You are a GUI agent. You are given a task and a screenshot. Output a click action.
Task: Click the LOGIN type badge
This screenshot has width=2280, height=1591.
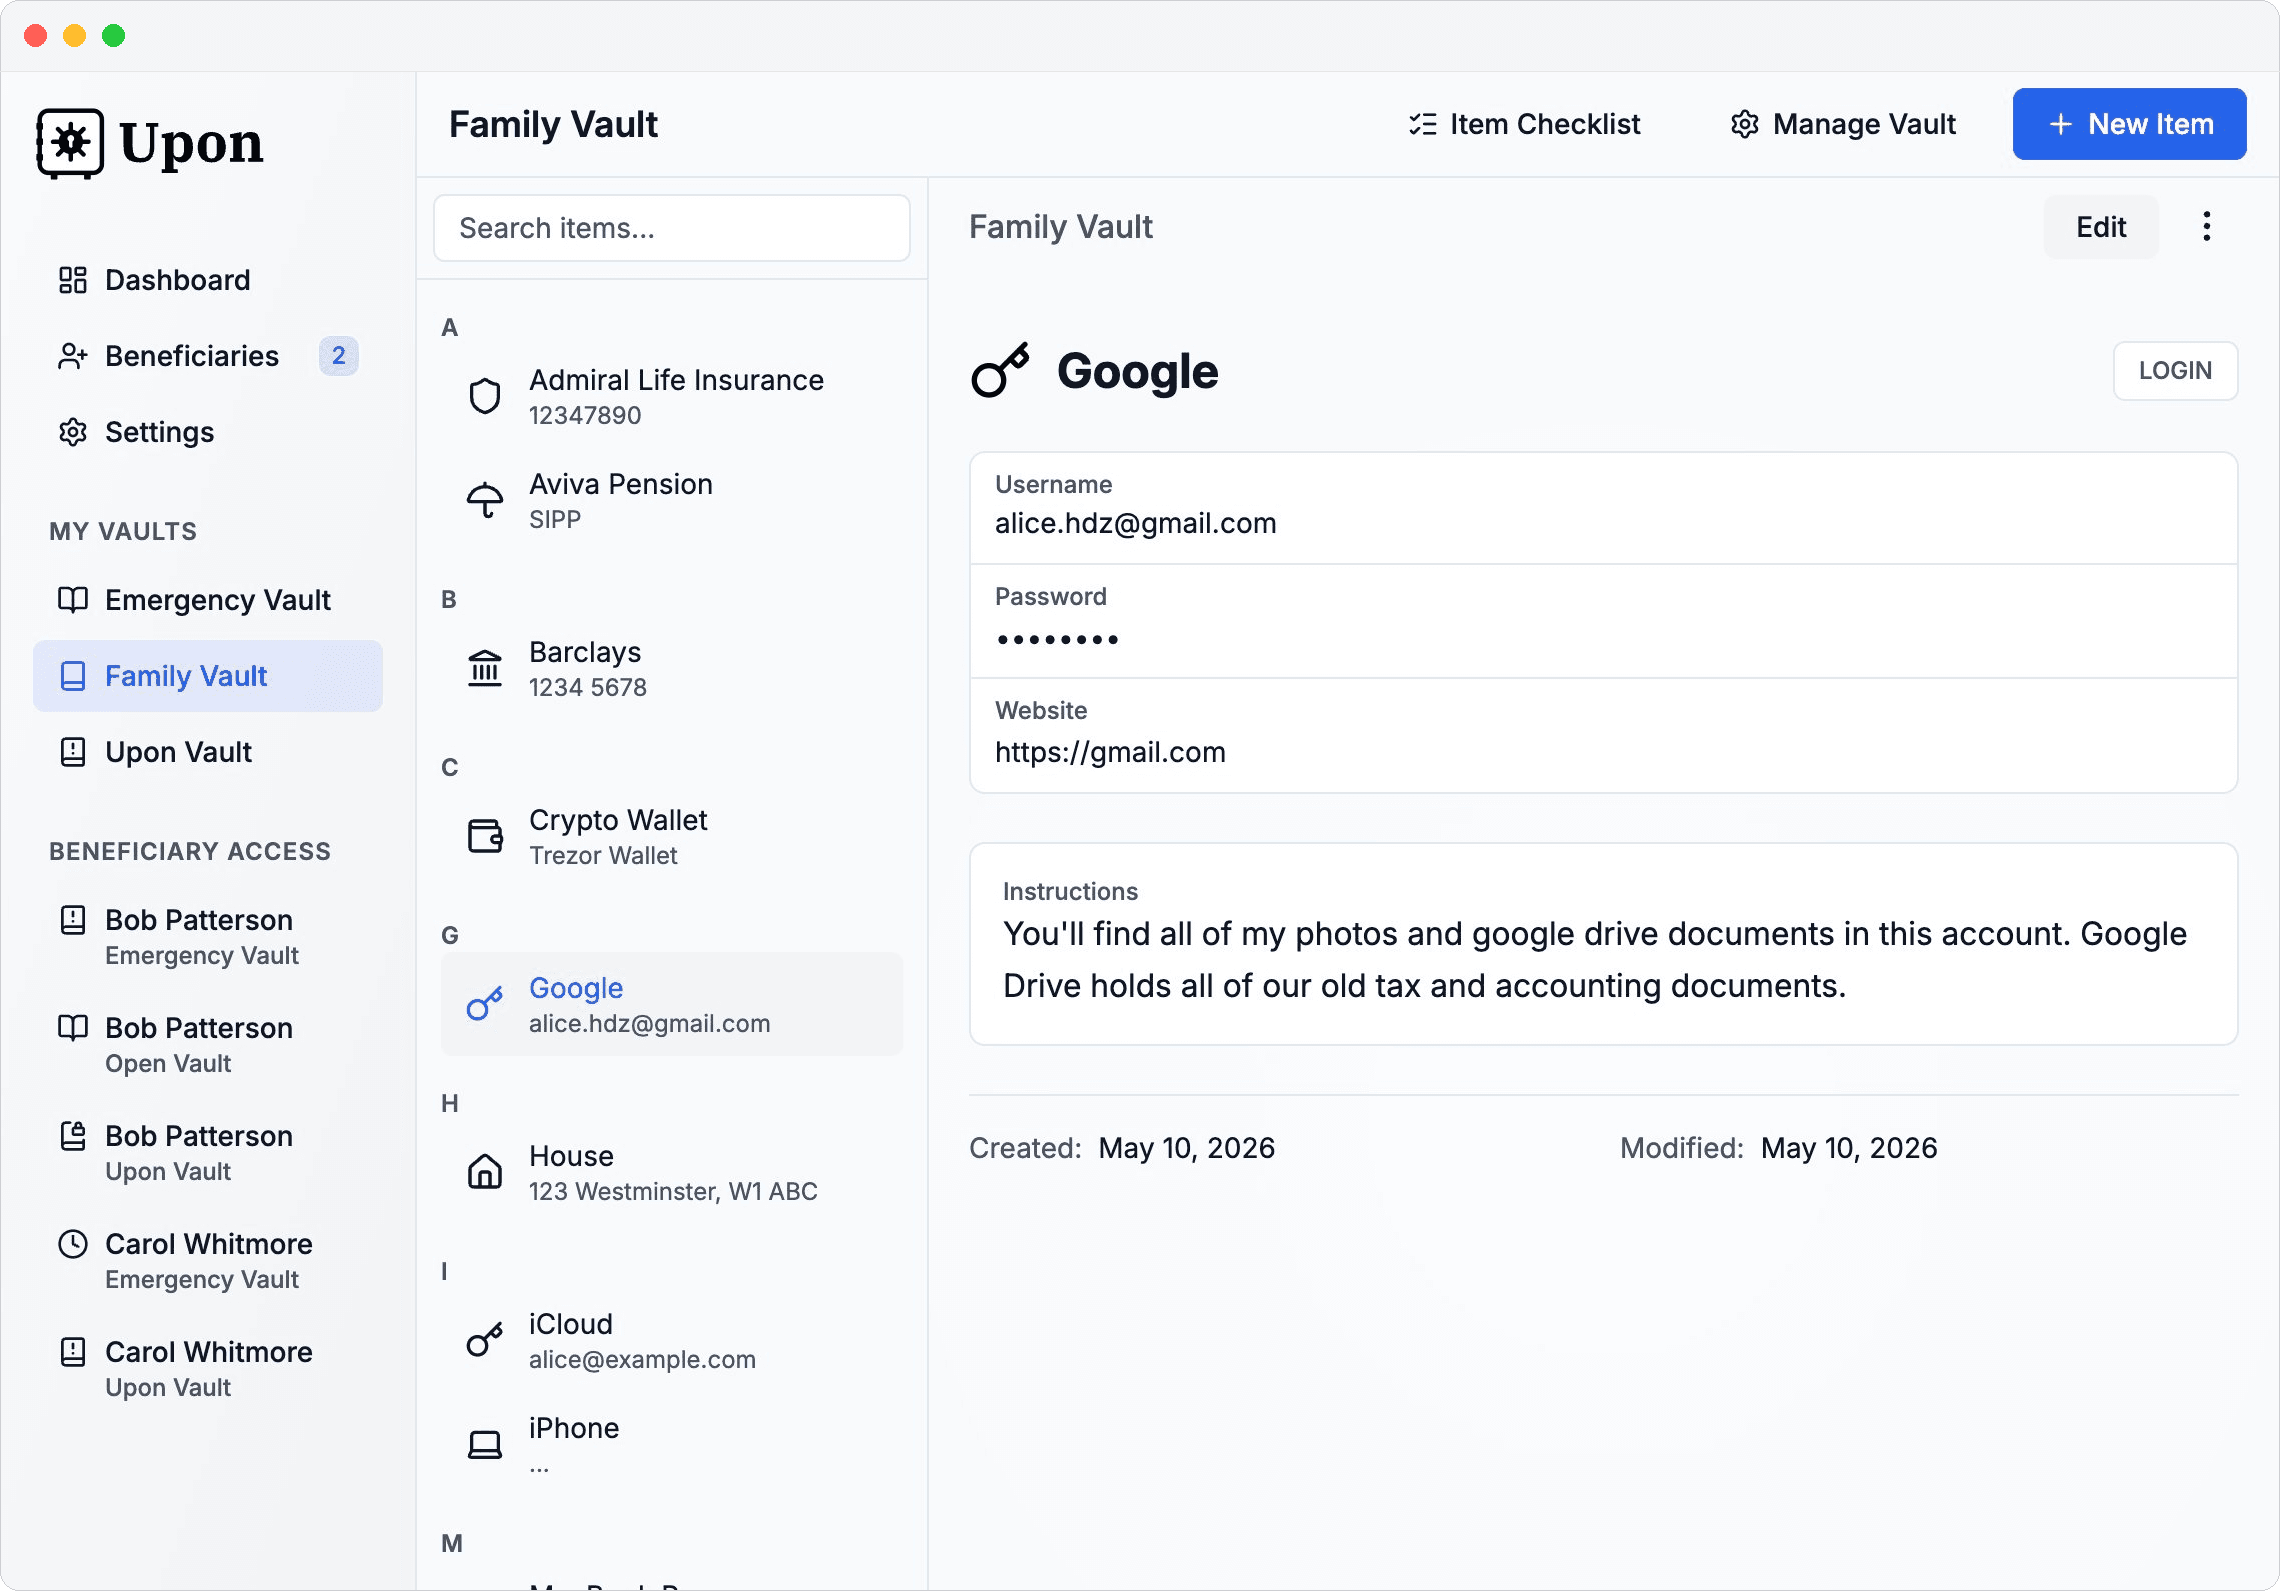pyautogui.click(x=2175, y=371)
